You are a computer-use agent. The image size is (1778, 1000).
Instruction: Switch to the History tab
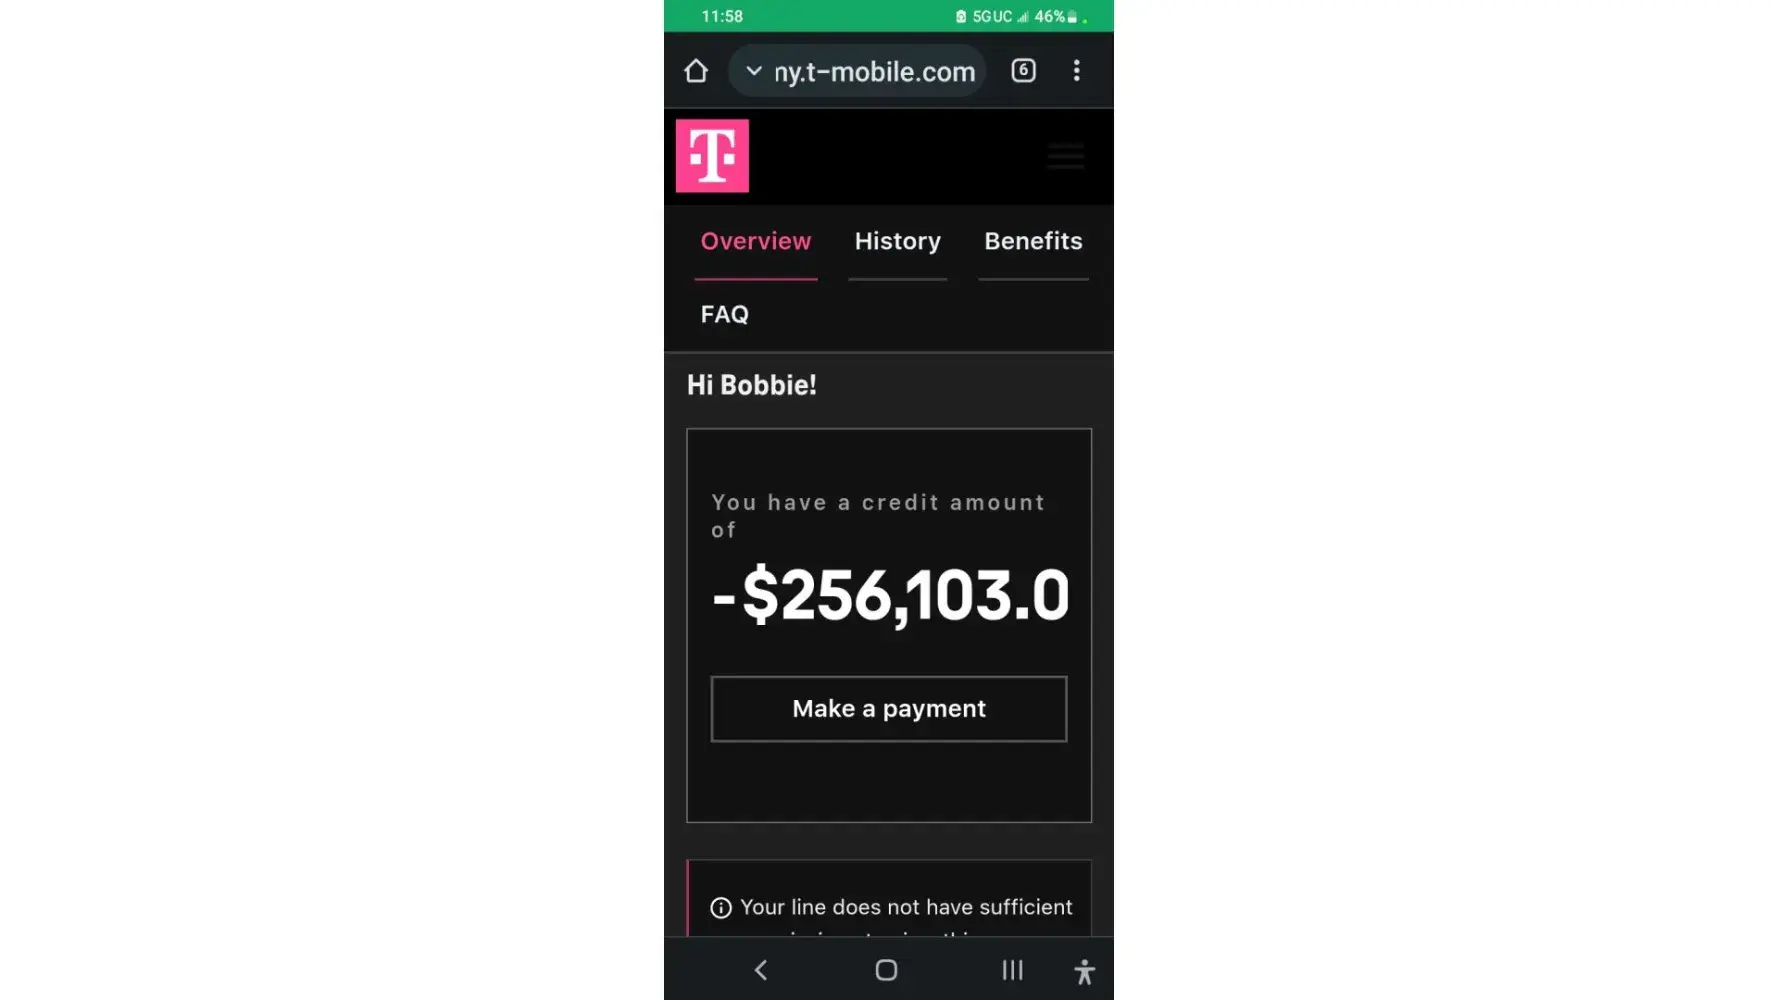click(898, 241)
